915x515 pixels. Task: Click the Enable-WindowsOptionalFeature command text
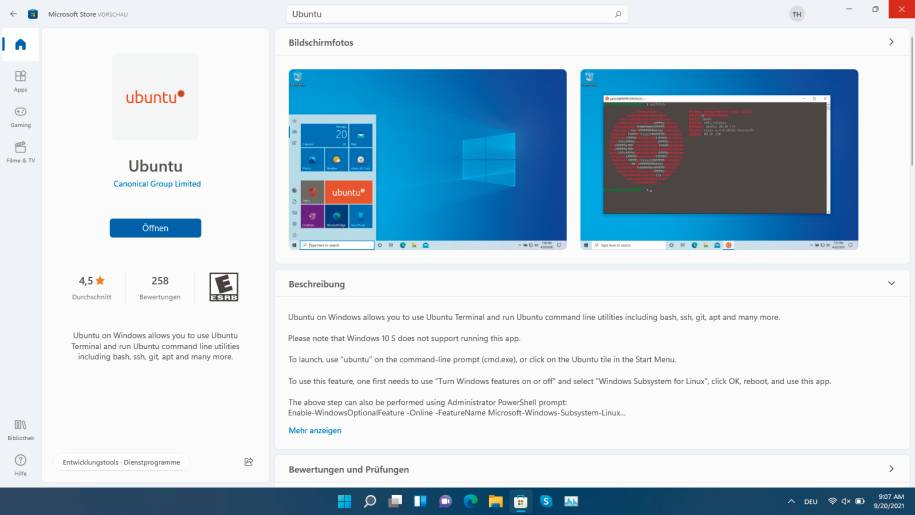(456, 413)
